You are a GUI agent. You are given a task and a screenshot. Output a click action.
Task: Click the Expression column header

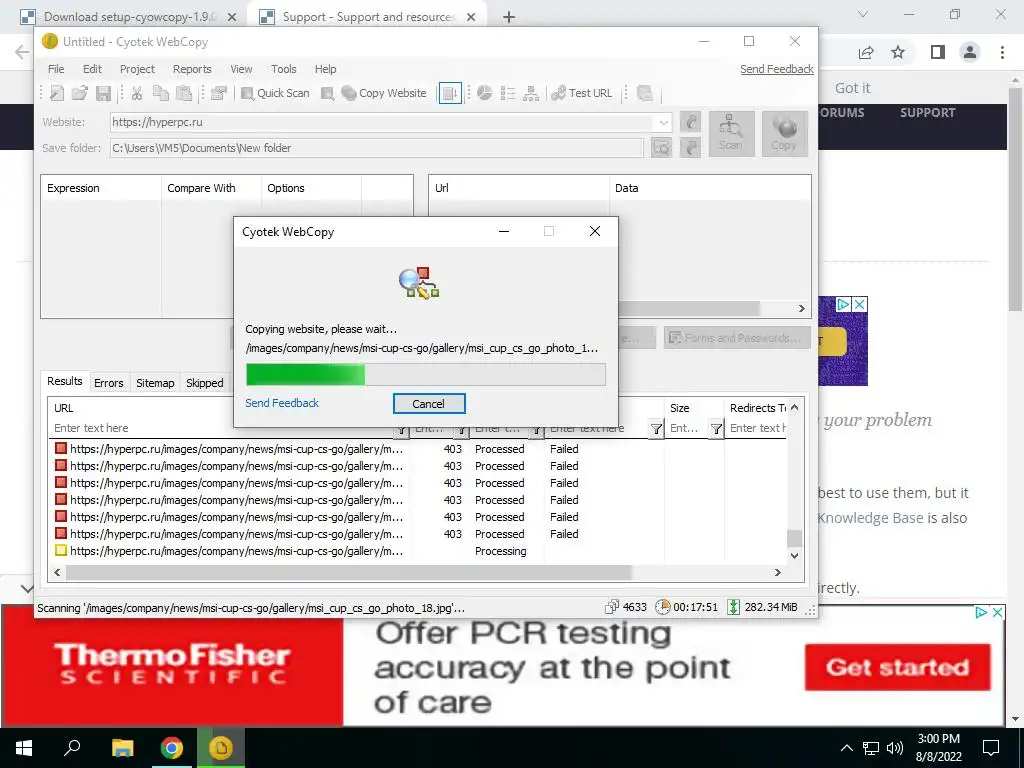pyautogui.click(x=101, y=188)
